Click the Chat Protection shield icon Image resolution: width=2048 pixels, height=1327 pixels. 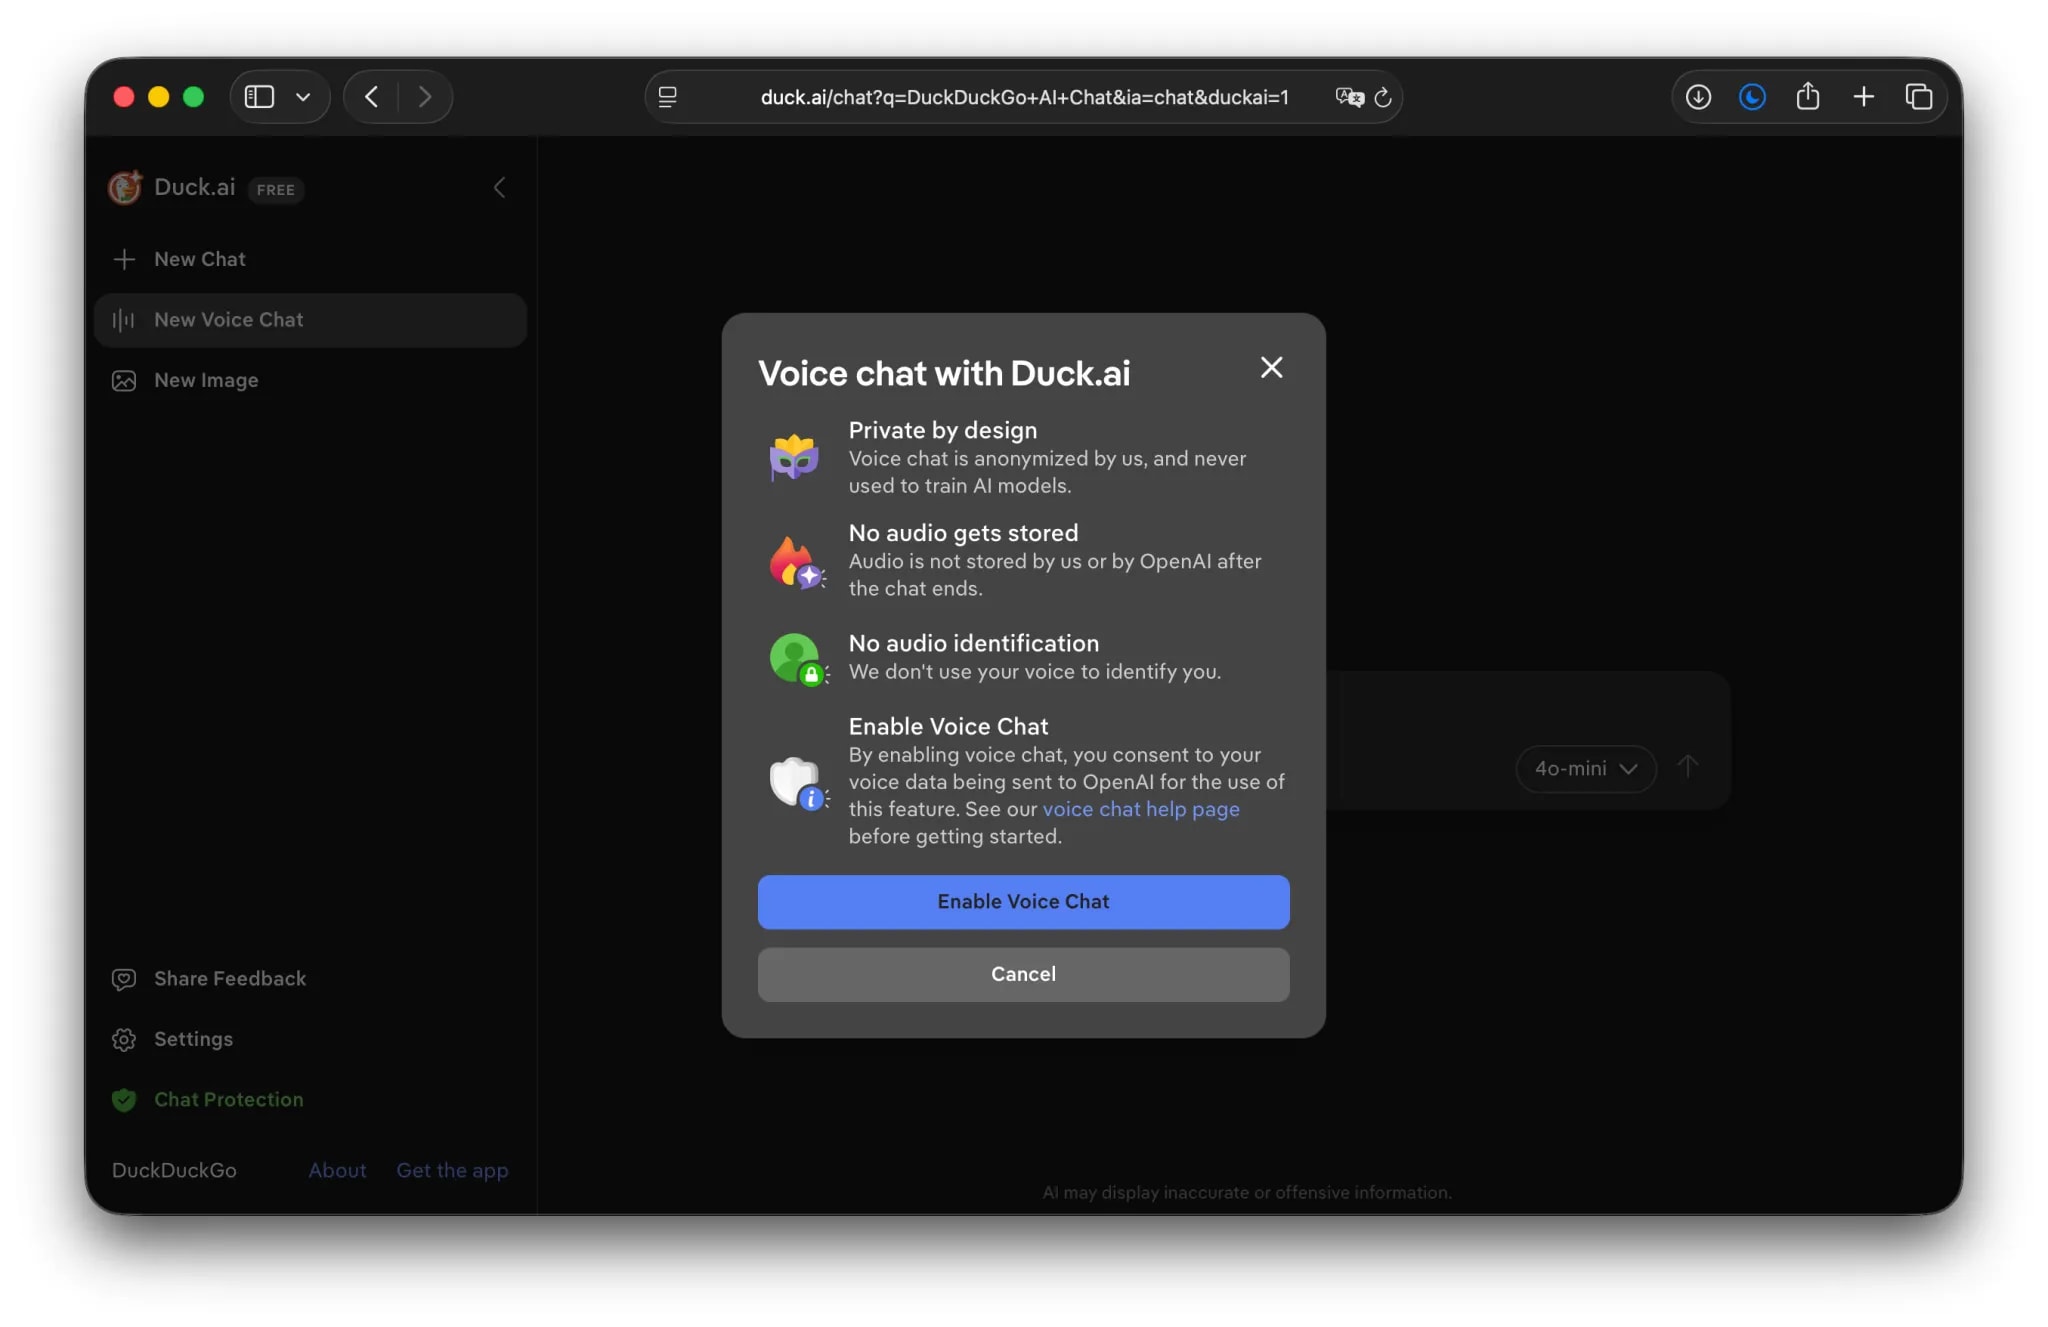(x=124, y=1099)
